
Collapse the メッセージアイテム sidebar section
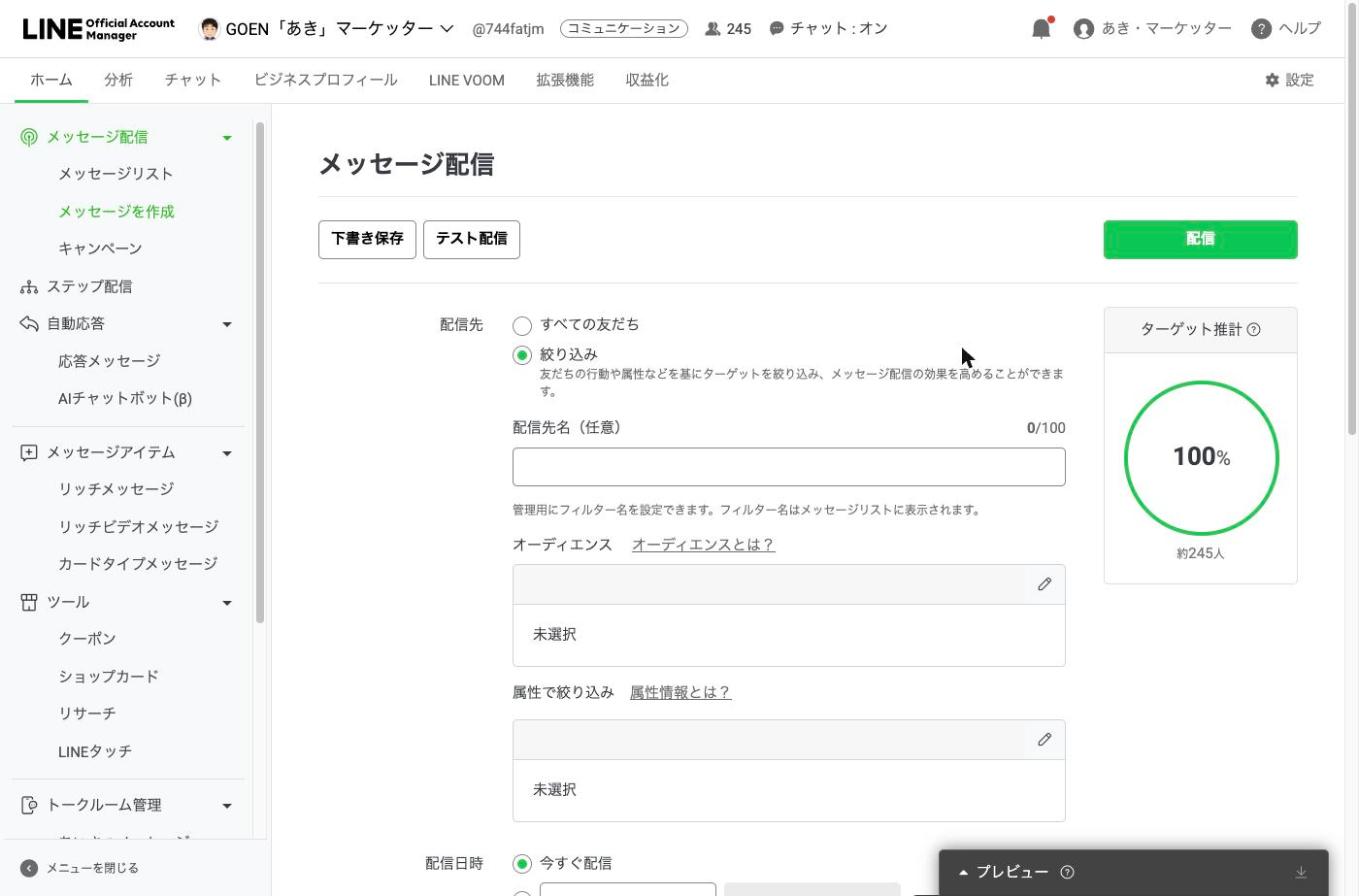coord(227,454)
